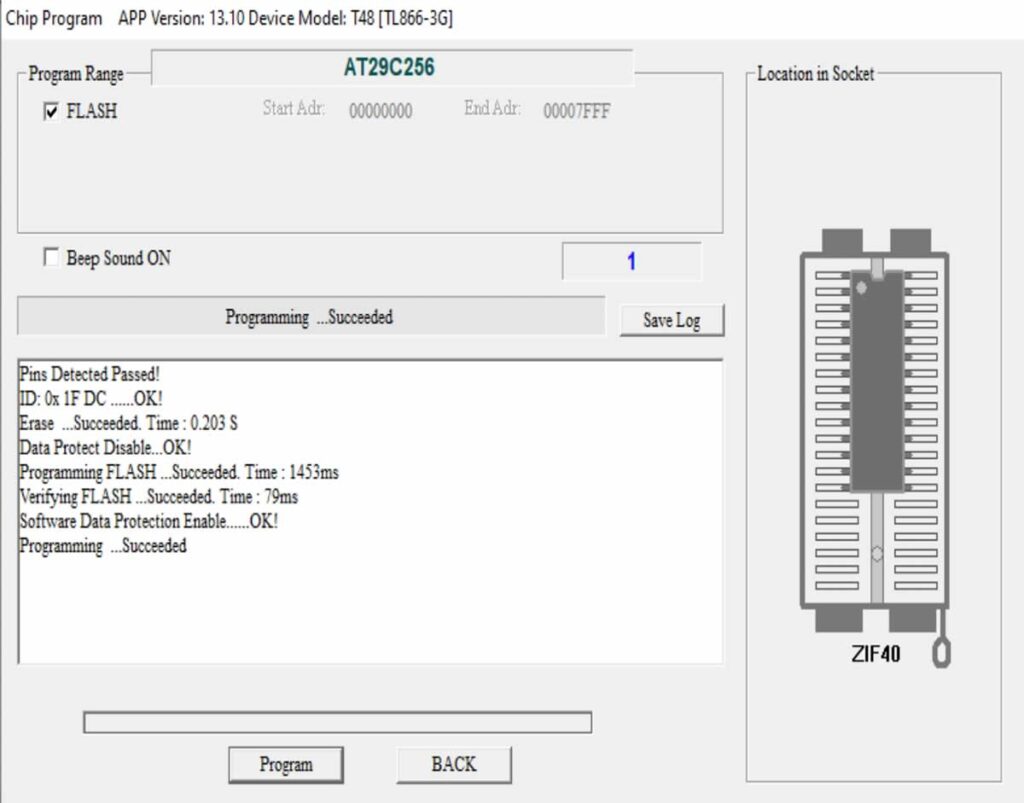The width and height of the screenshot is (1024, 803).
Task: Select the 'Verifying FLASH' log line
Action: 158,497
